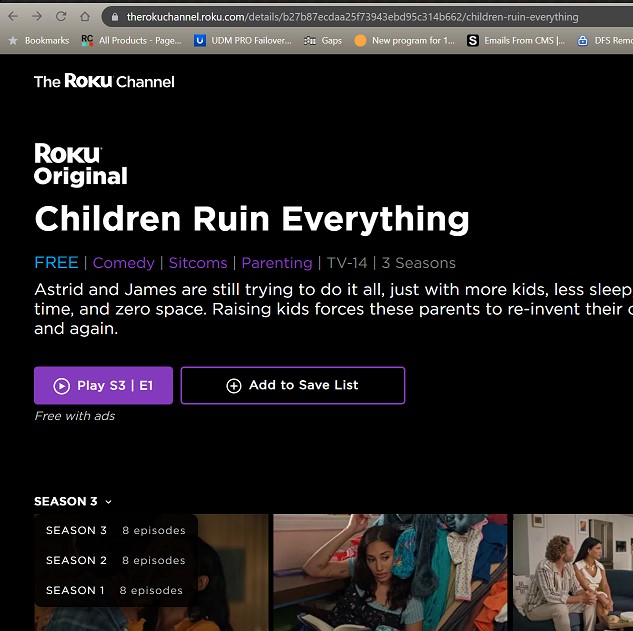Open the Emails From CMS bookmark
Viewport: 633px width, 631px height.
[x=516, y=40]
